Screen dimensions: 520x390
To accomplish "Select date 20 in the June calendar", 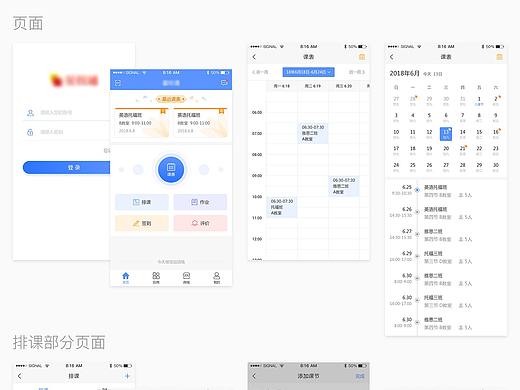I will coord(446,150).
